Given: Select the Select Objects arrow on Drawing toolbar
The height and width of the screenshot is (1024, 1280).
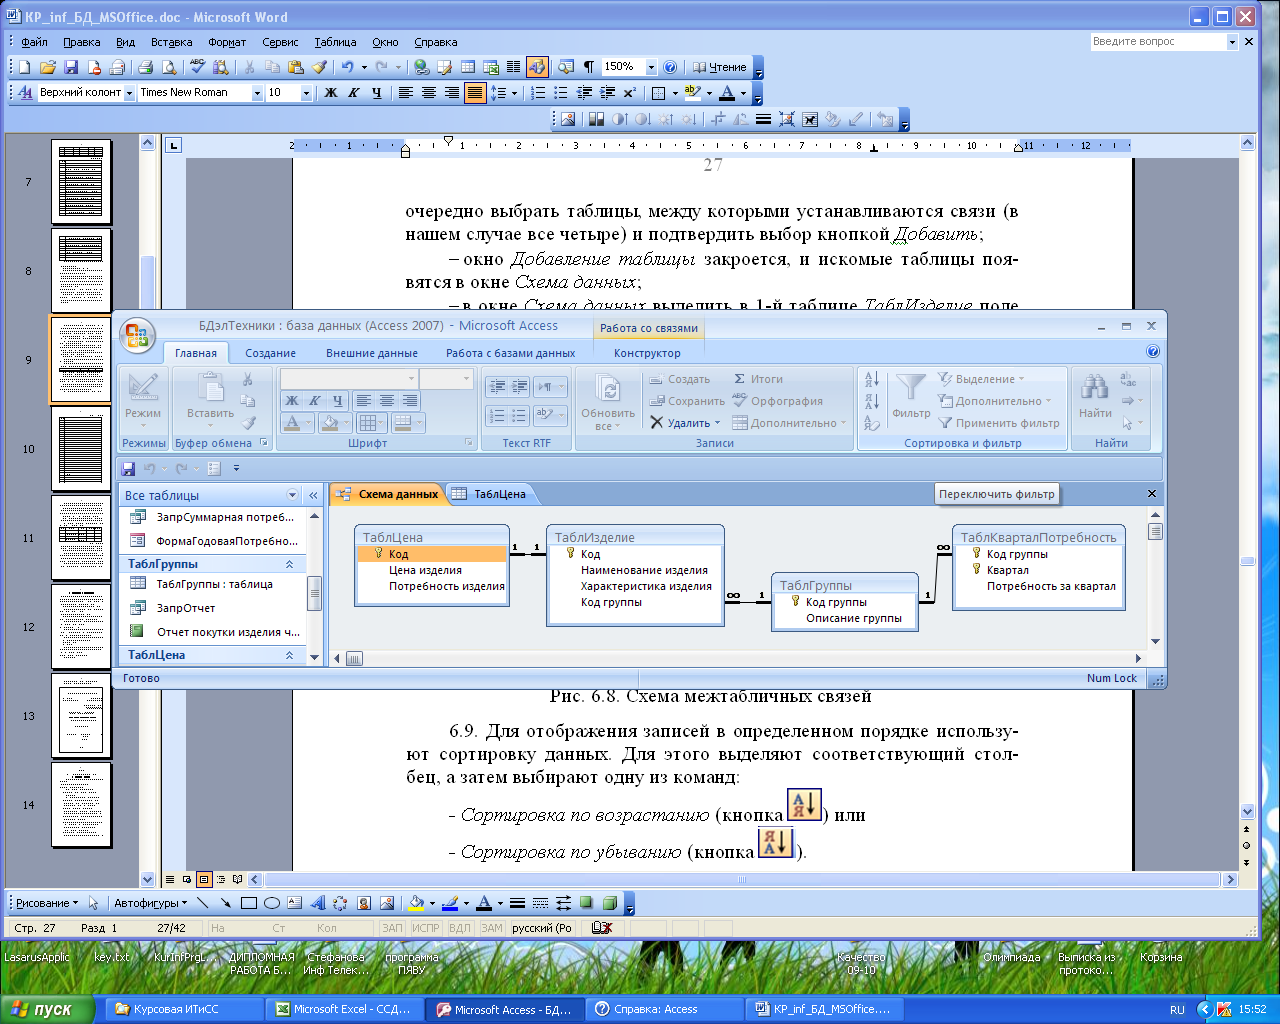Looking at the screenshot, I should coord(93,903).
